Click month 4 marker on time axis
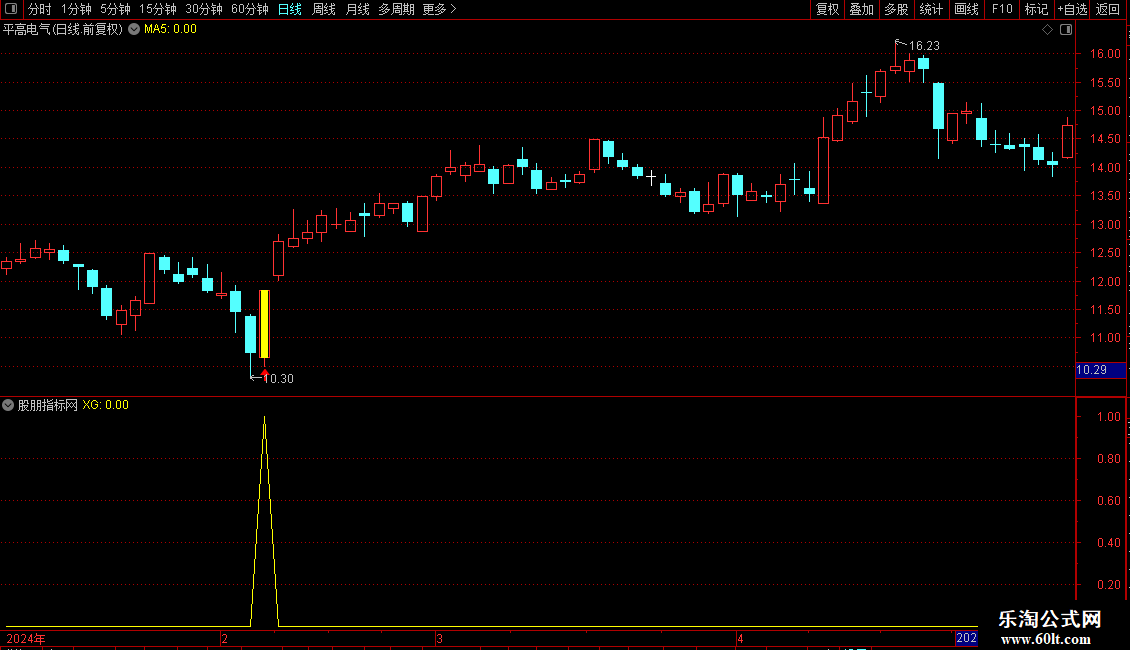This screenshot has width=1130, height=650. tap(739, 638)
